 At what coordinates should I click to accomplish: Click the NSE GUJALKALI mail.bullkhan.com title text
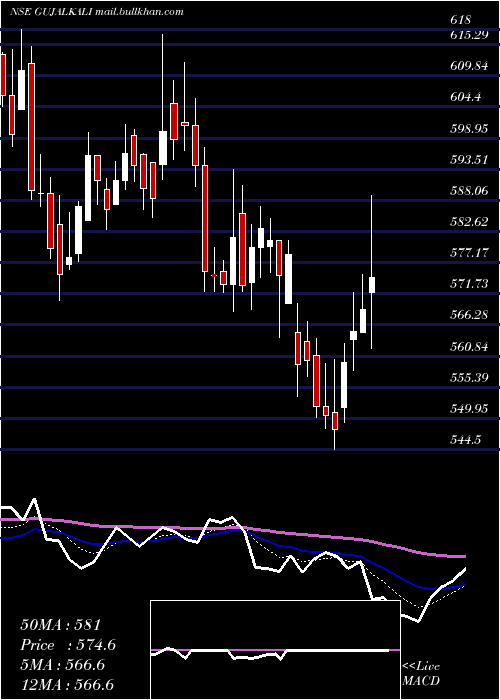[x=96, y=12]
